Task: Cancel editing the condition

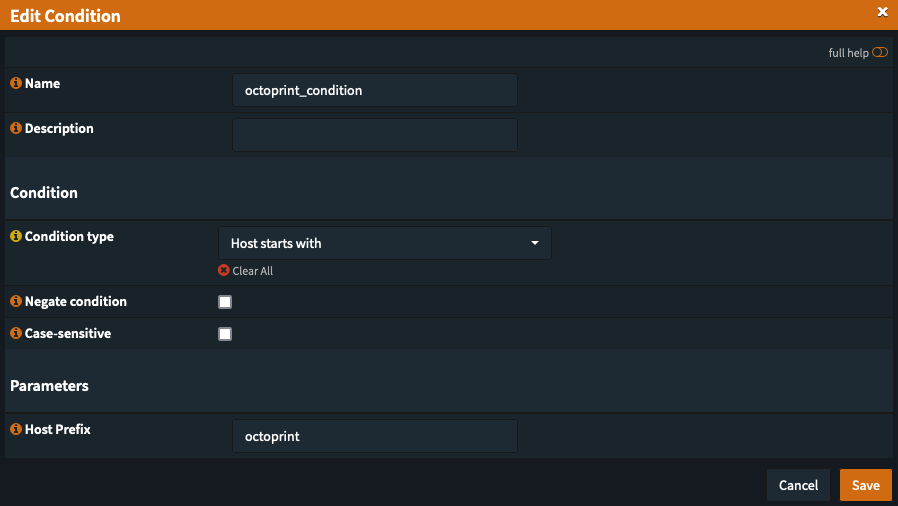Action: point(798,485)
